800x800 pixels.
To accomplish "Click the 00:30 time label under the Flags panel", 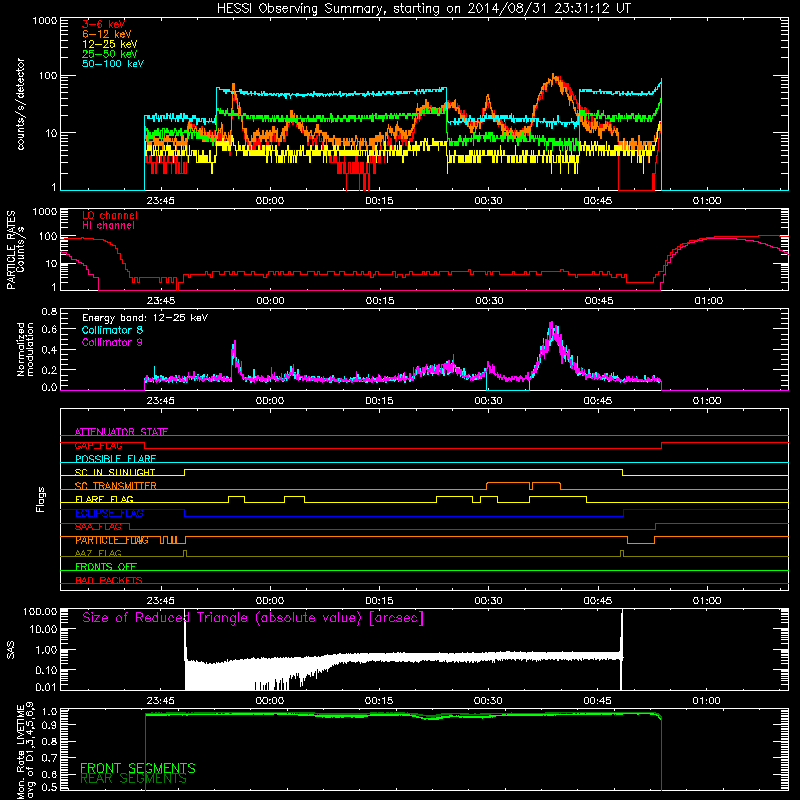I will (488, 601).
